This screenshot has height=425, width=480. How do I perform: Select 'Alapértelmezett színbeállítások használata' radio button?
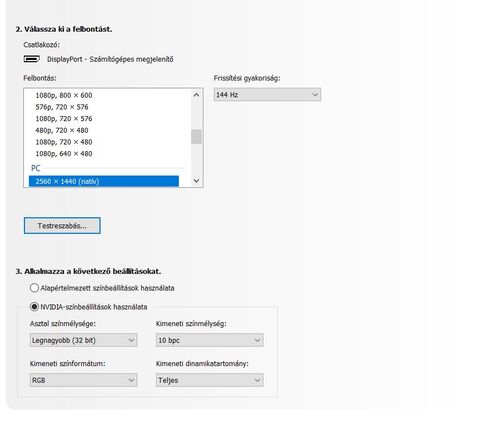34,288
